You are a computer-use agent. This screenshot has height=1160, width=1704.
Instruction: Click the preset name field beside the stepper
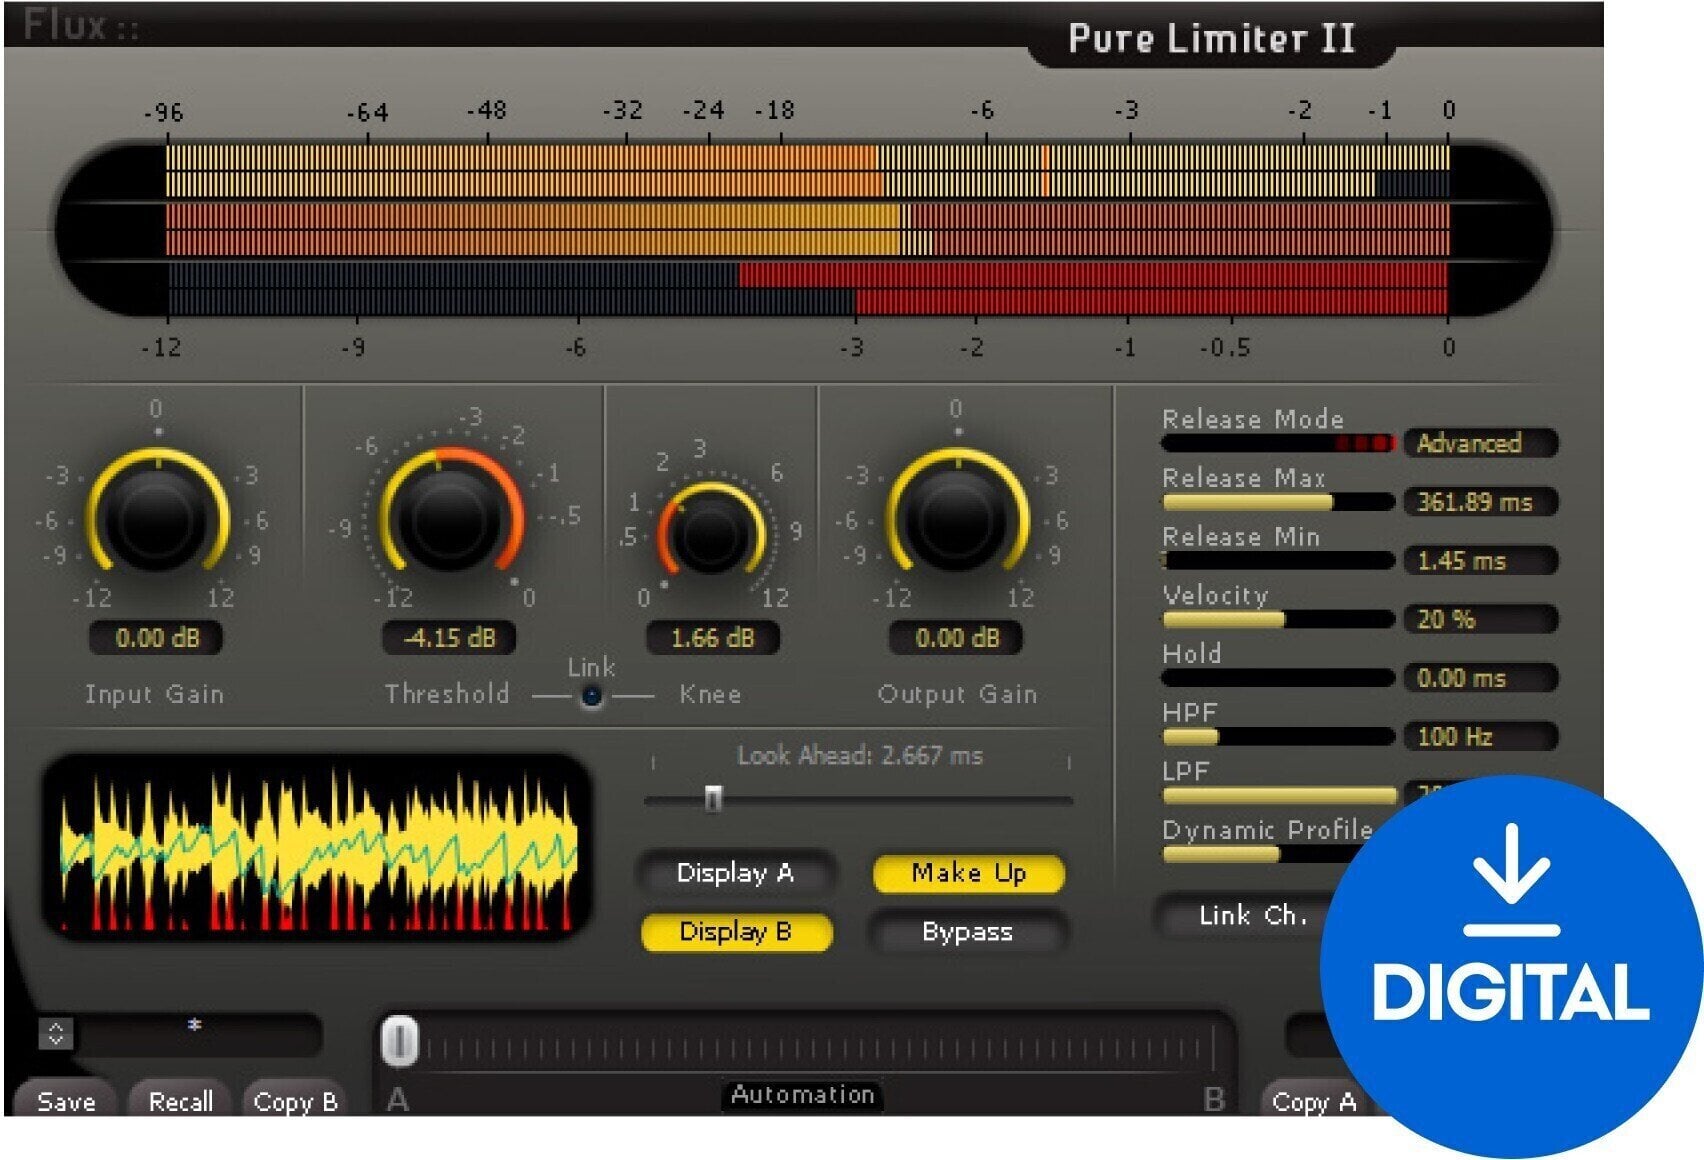[200, 1034]
